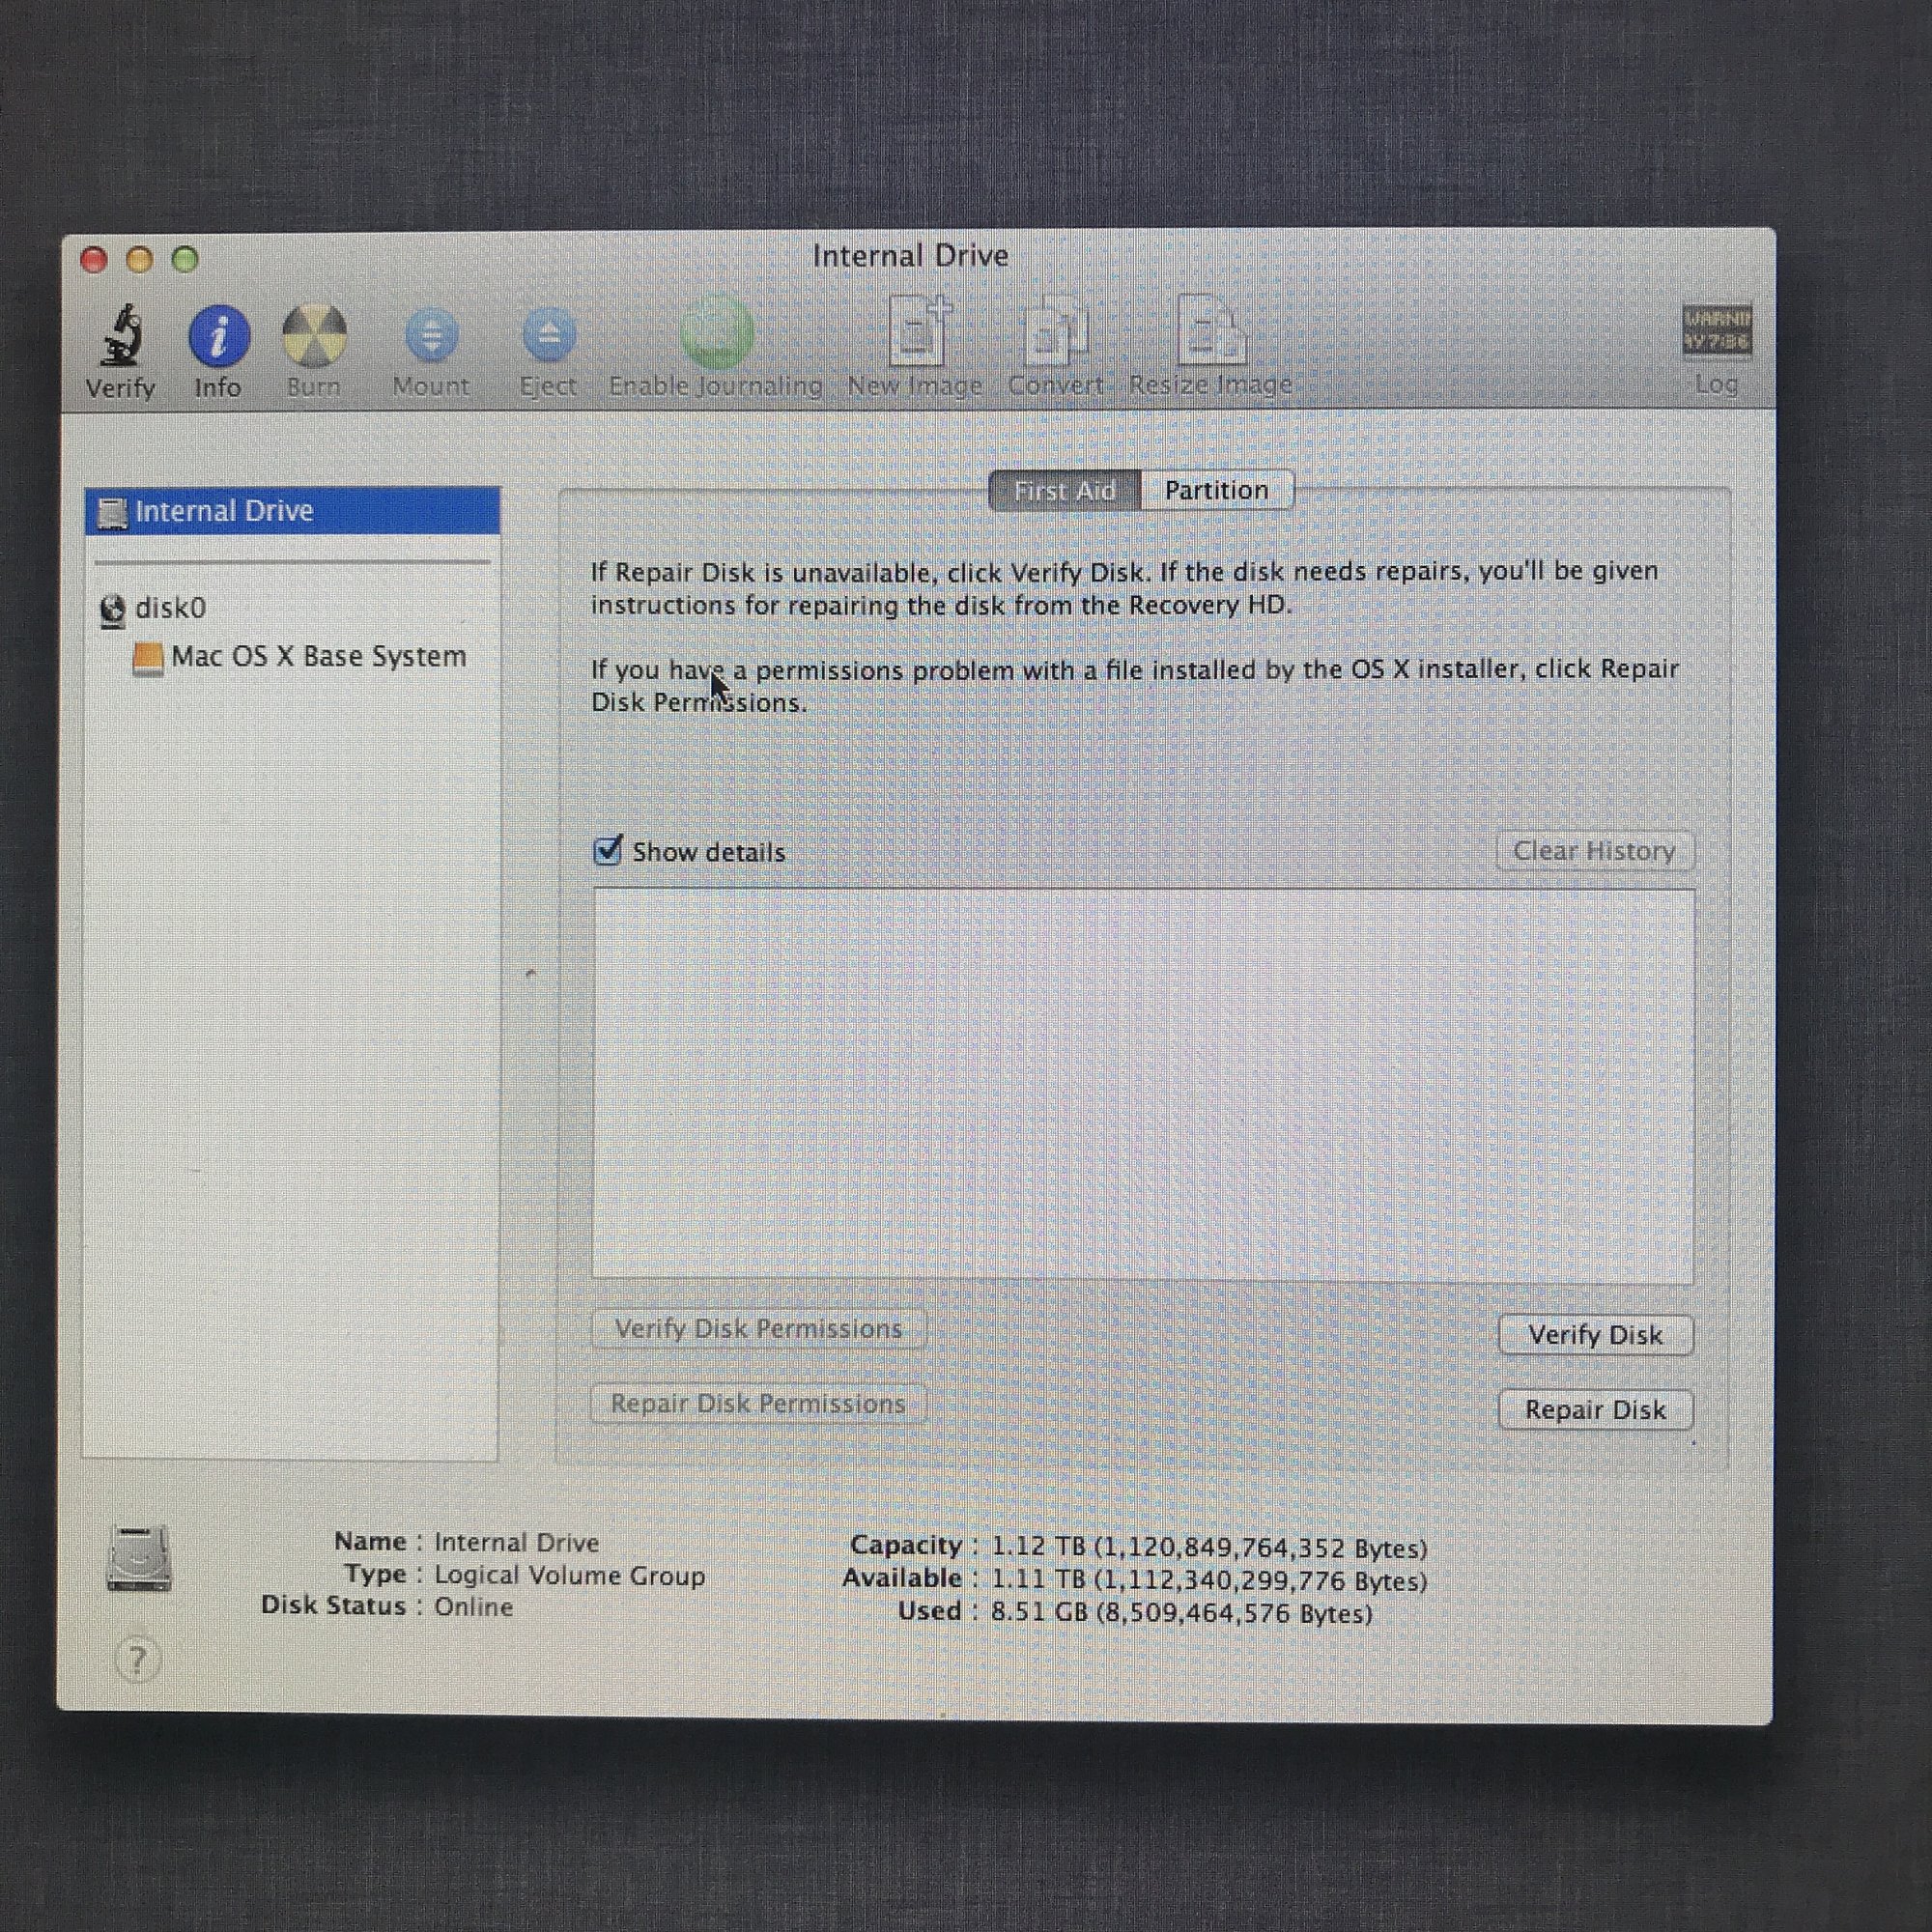The height and width of the screenshot is (1932, 1932).
Task: Select disk0 in the sidebar
Action: point(170,608)
